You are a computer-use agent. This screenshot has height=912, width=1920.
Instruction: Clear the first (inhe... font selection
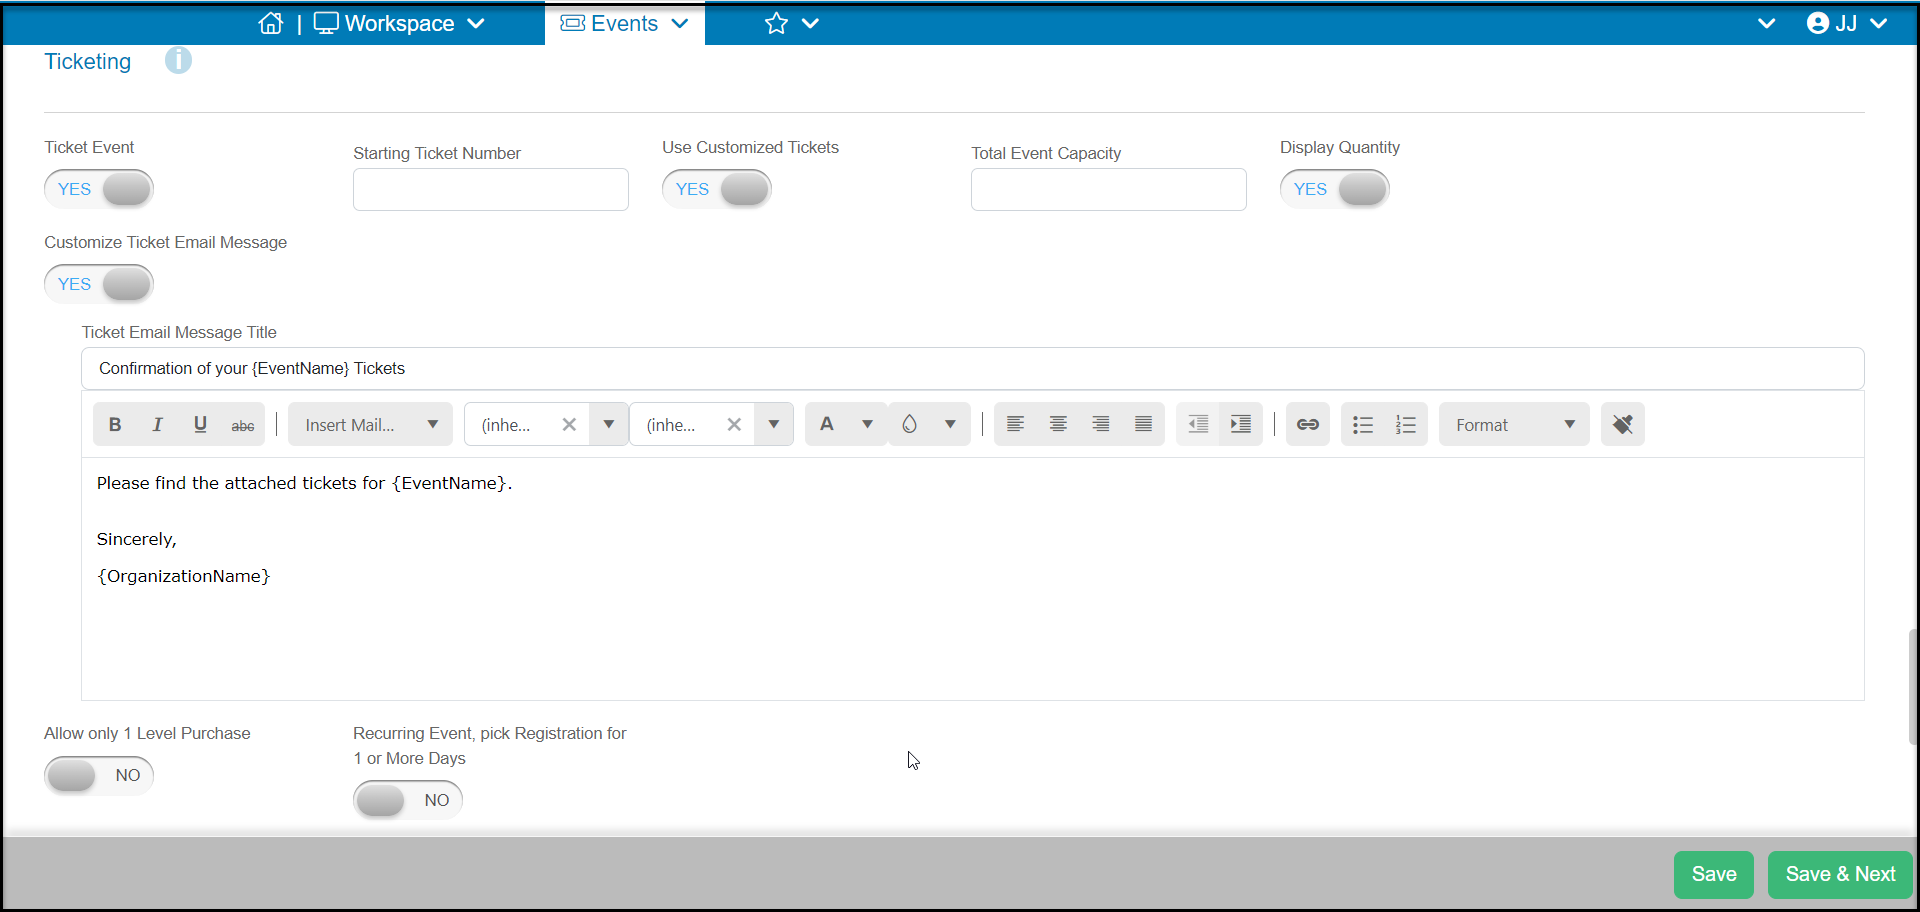point(569,424)
